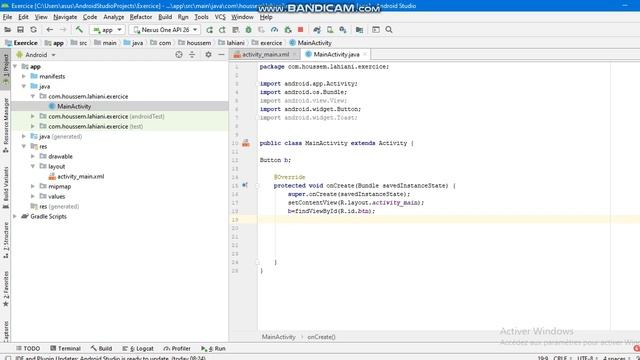Click the Run app icon in toolbar
Screen dimensions: 640x360
click(209, 30)
